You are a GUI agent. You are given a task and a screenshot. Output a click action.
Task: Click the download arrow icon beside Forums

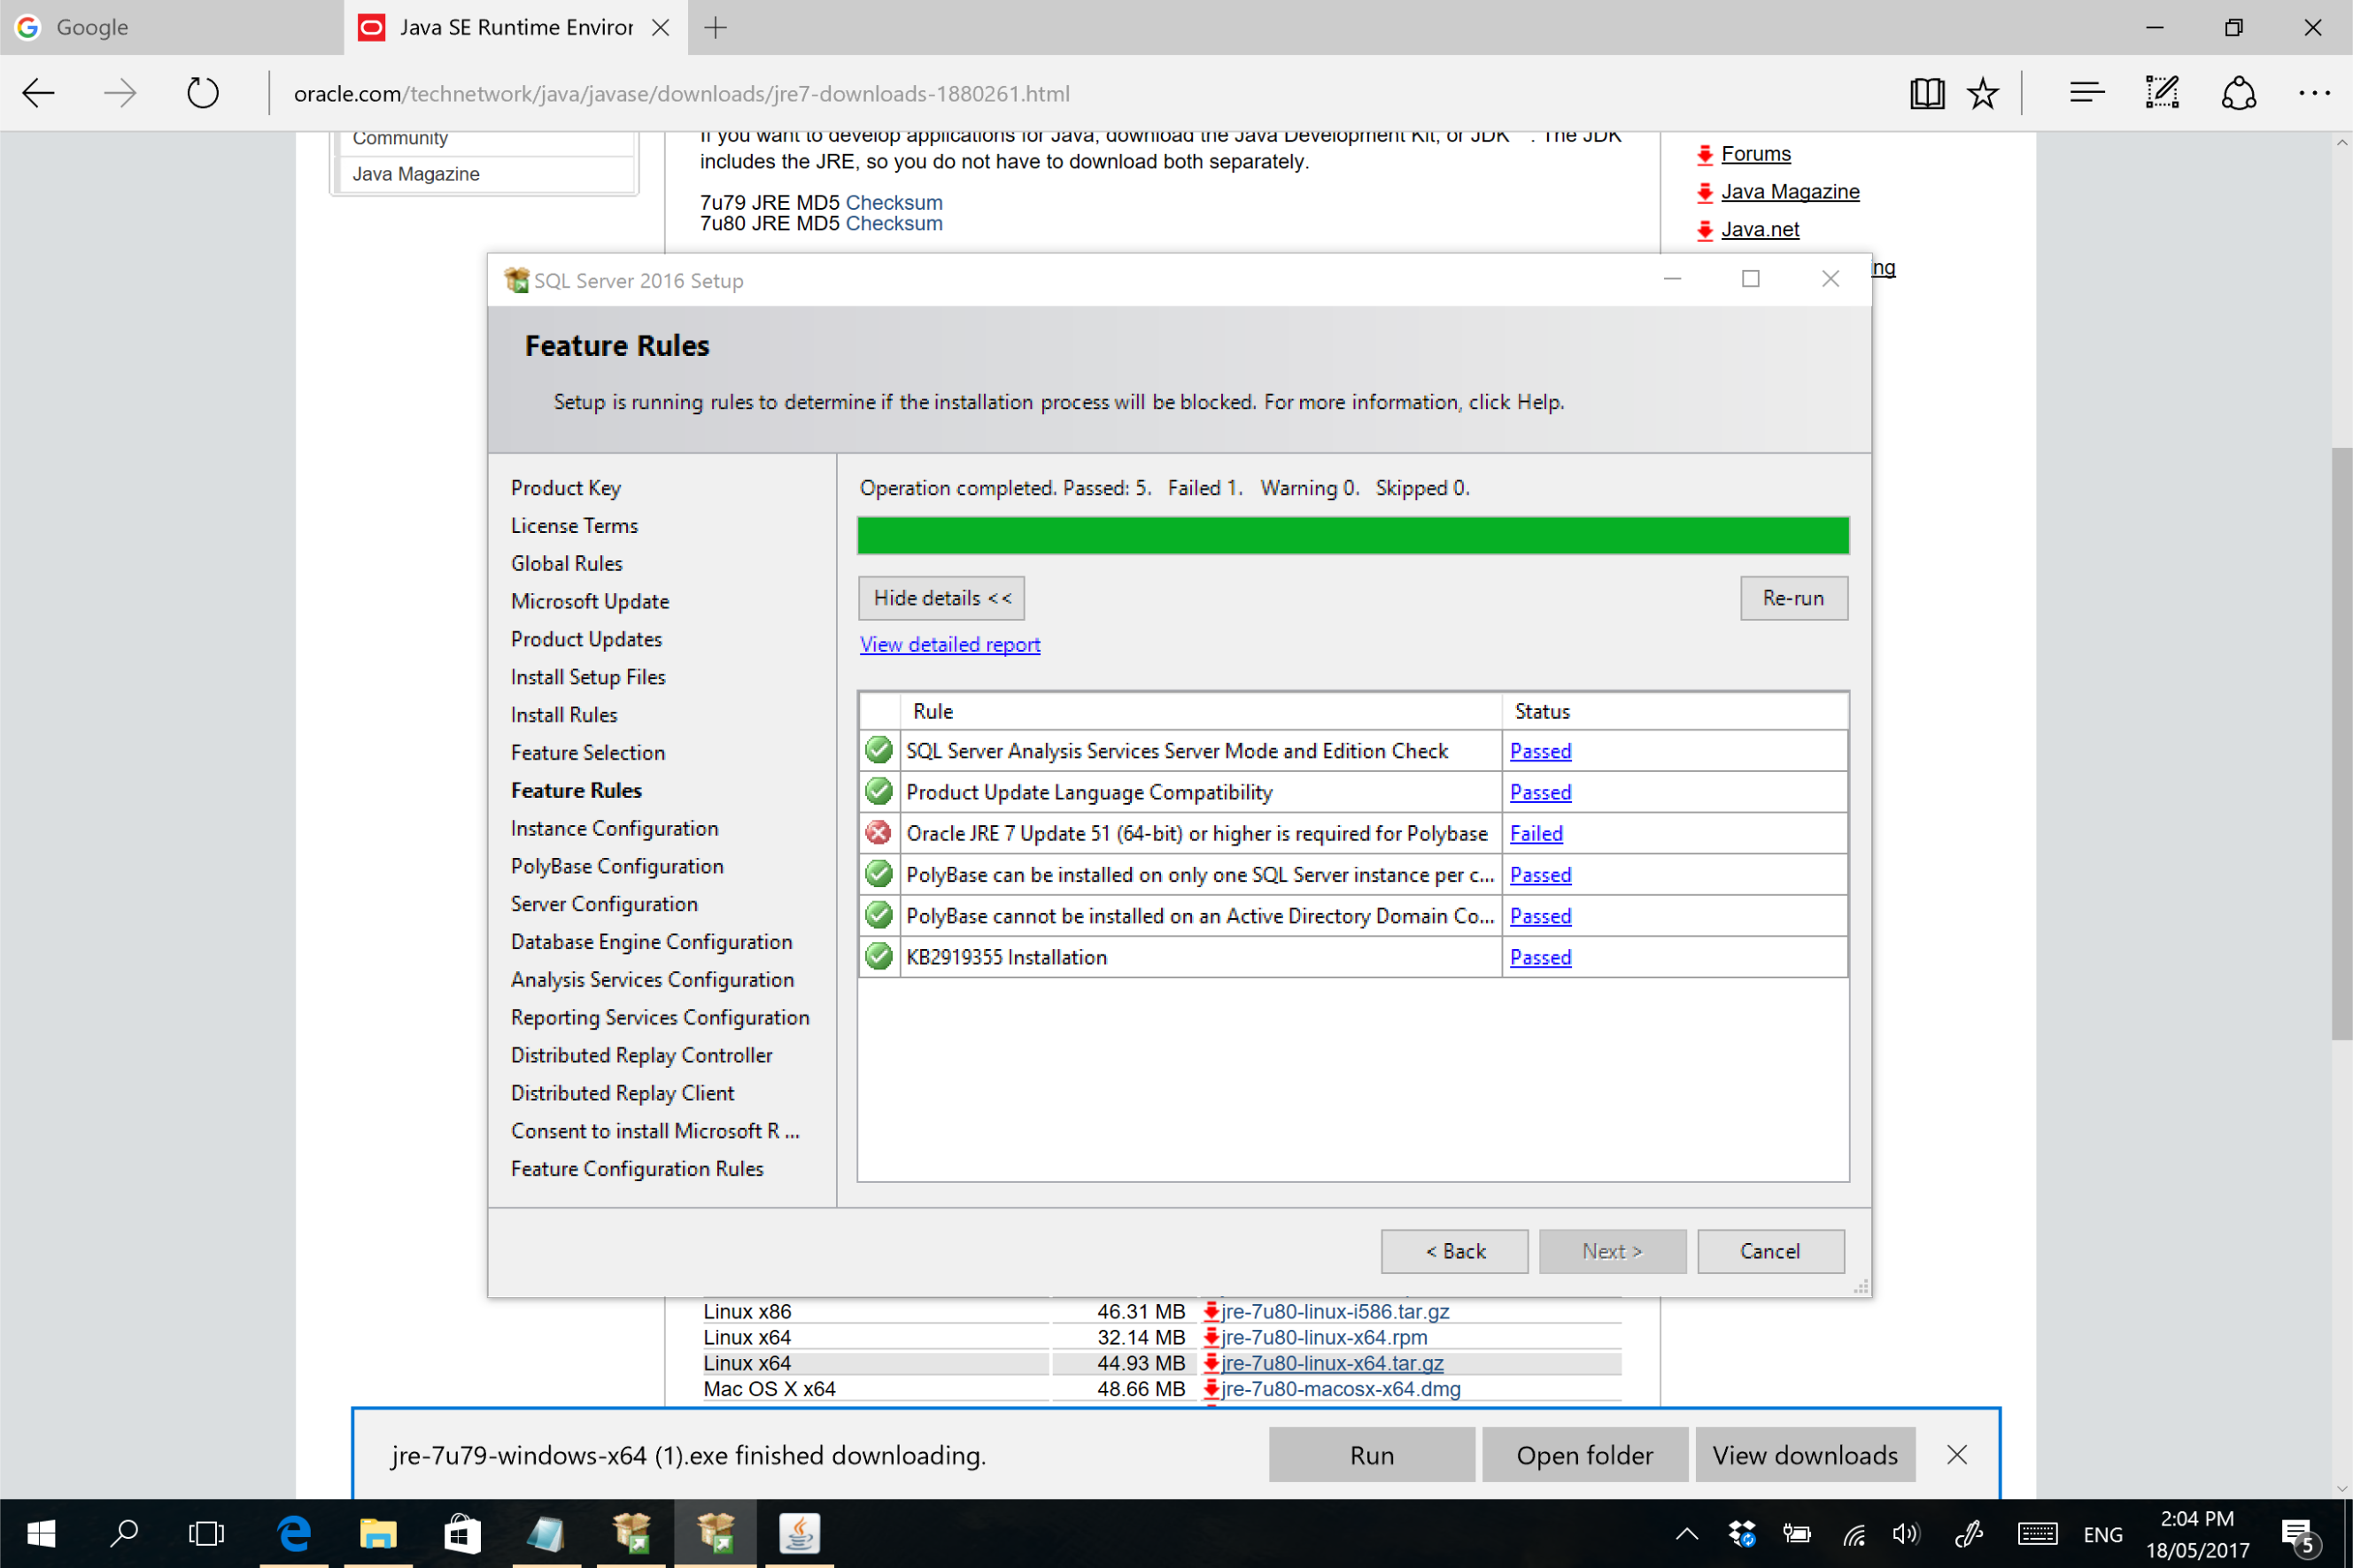[1704, 154]
